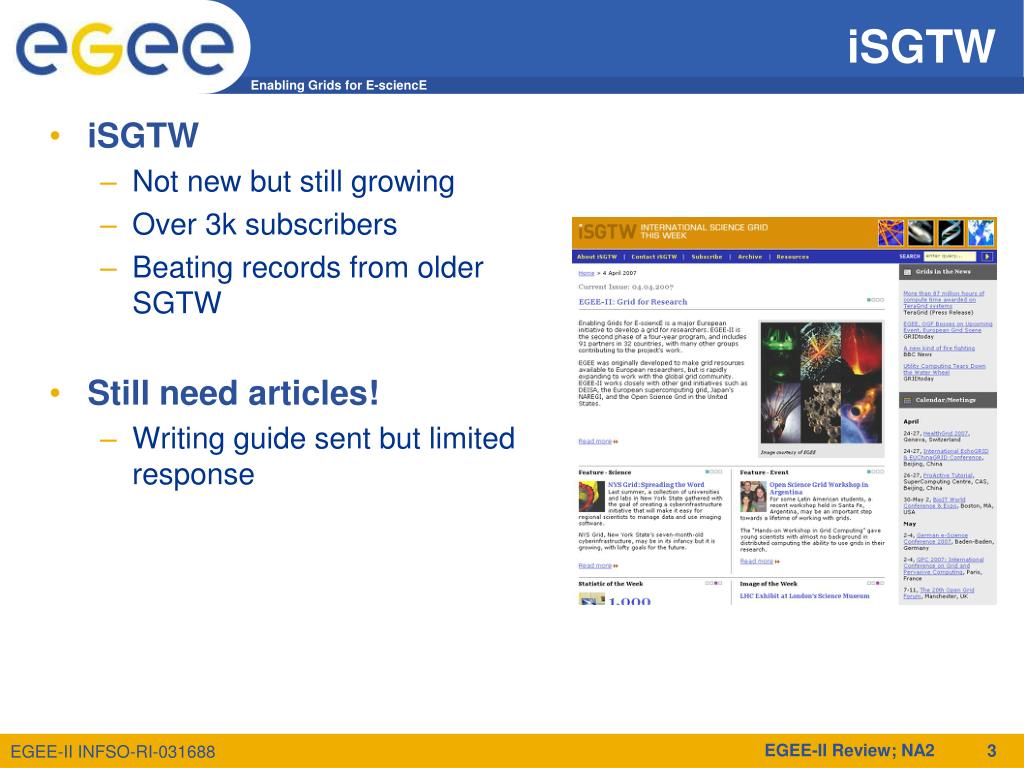Open the Archive menu item
Image resolution: width=1024 pixels, height=768 pixels.
pos(750,257)
